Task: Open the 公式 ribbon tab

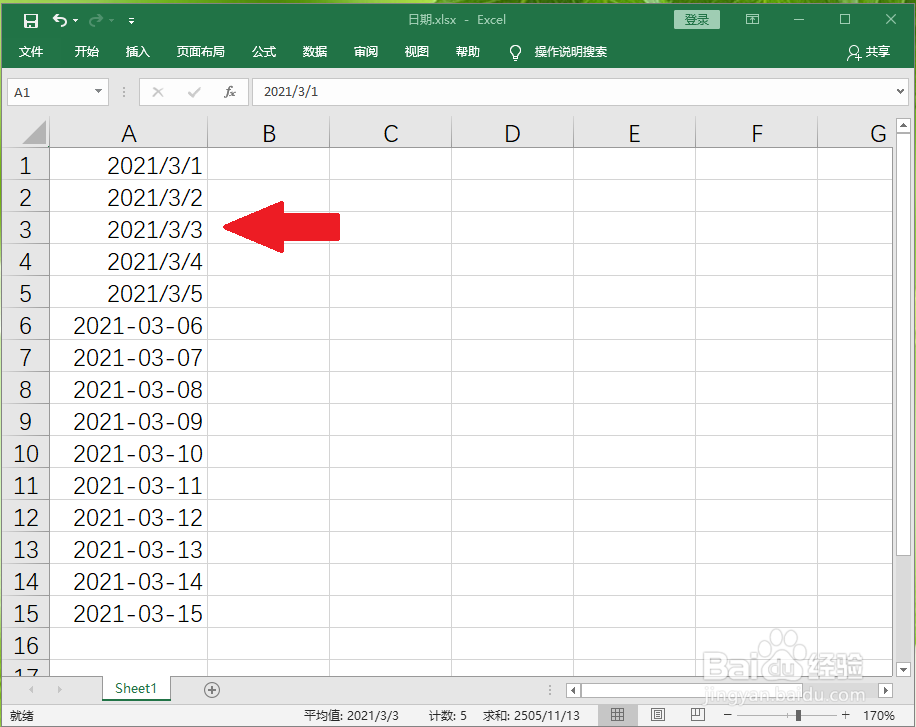Action: 264,52
